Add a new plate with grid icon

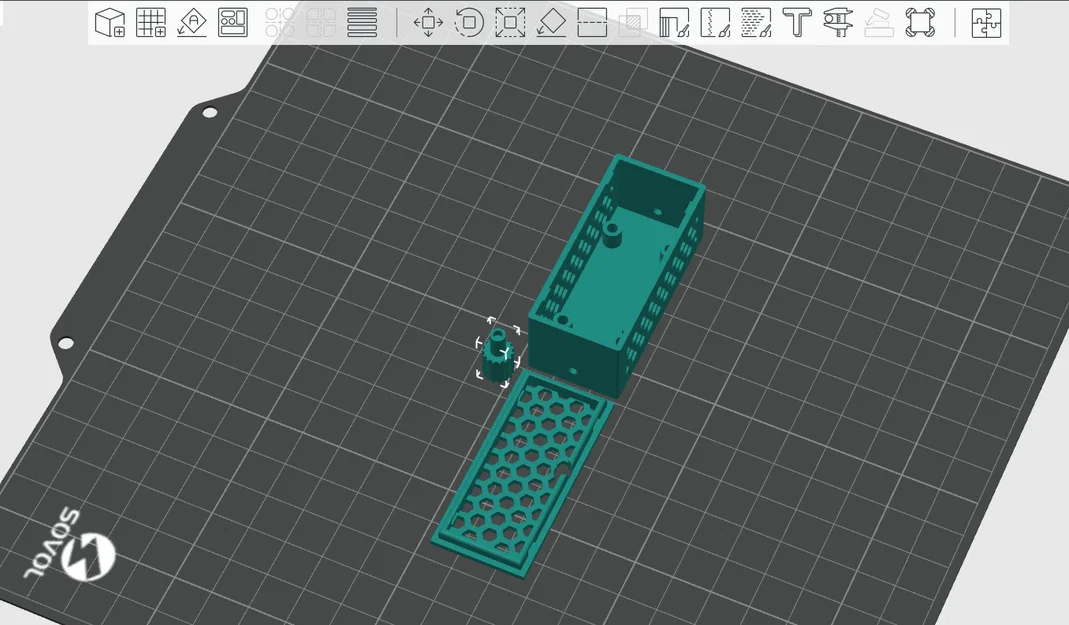151,22
